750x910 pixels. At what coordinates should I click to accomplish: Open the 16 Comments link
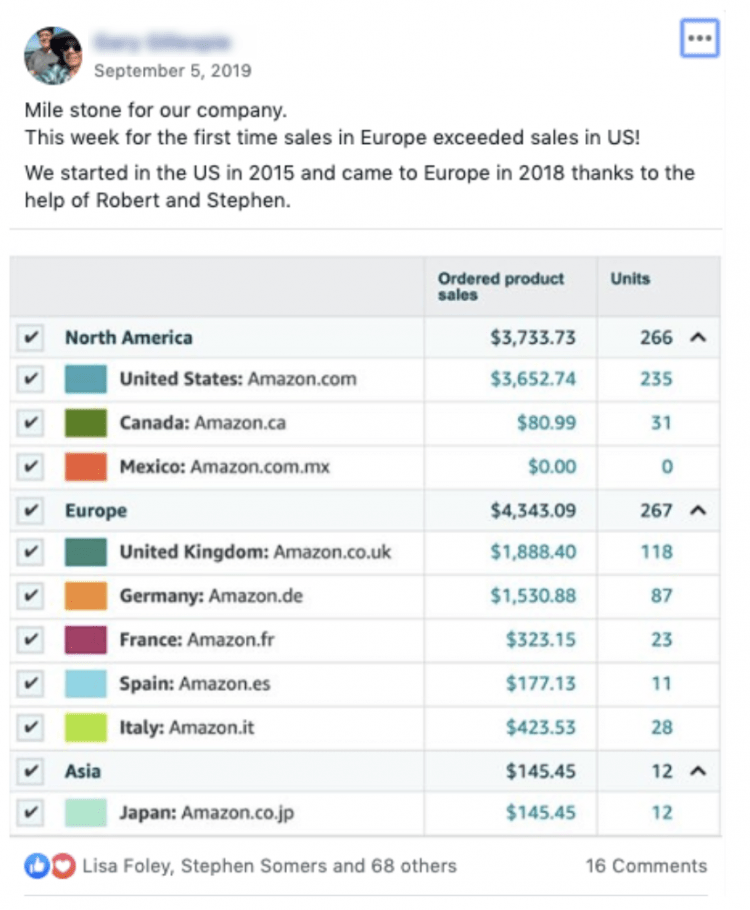pyautogui.click(x=646, y=866)
